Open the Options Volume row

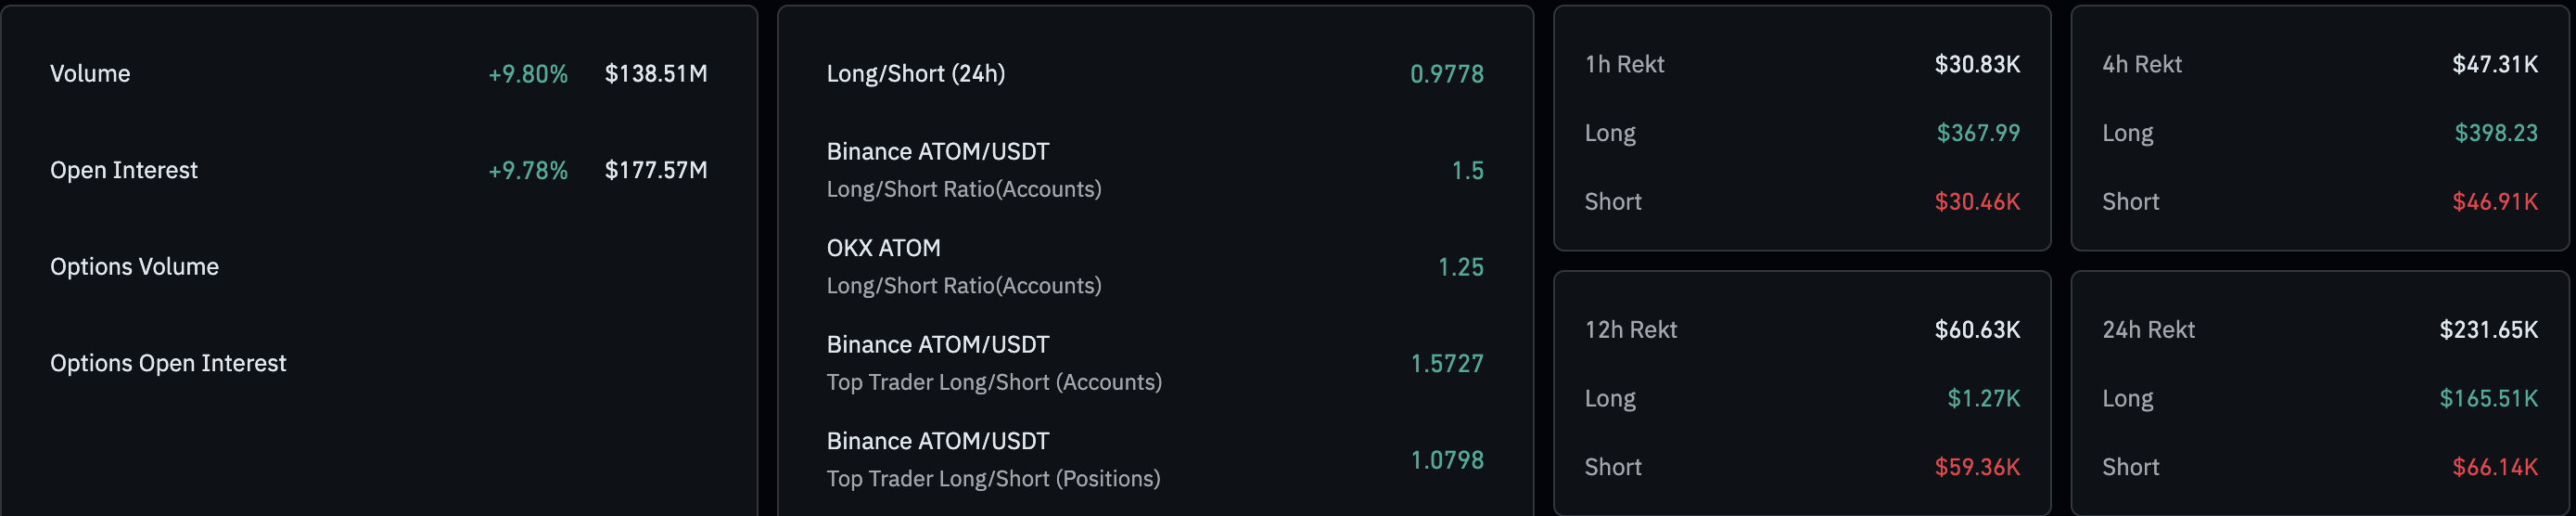134,267
